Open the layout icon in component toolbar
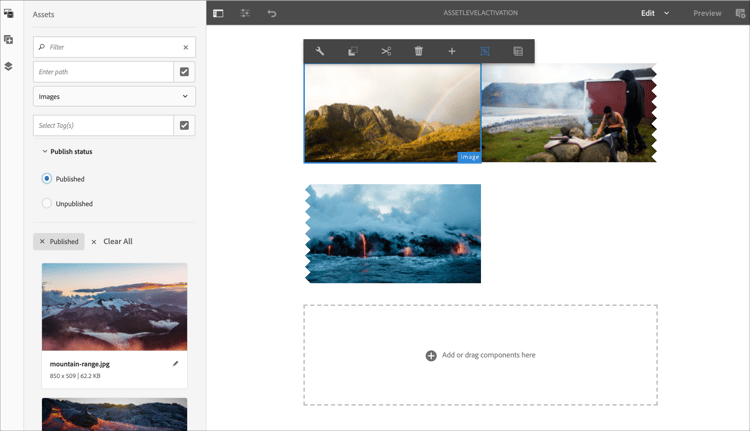Image resolution: width=750 pixels, height=431 pixels. pyautogui.click(x=518, y=51)
